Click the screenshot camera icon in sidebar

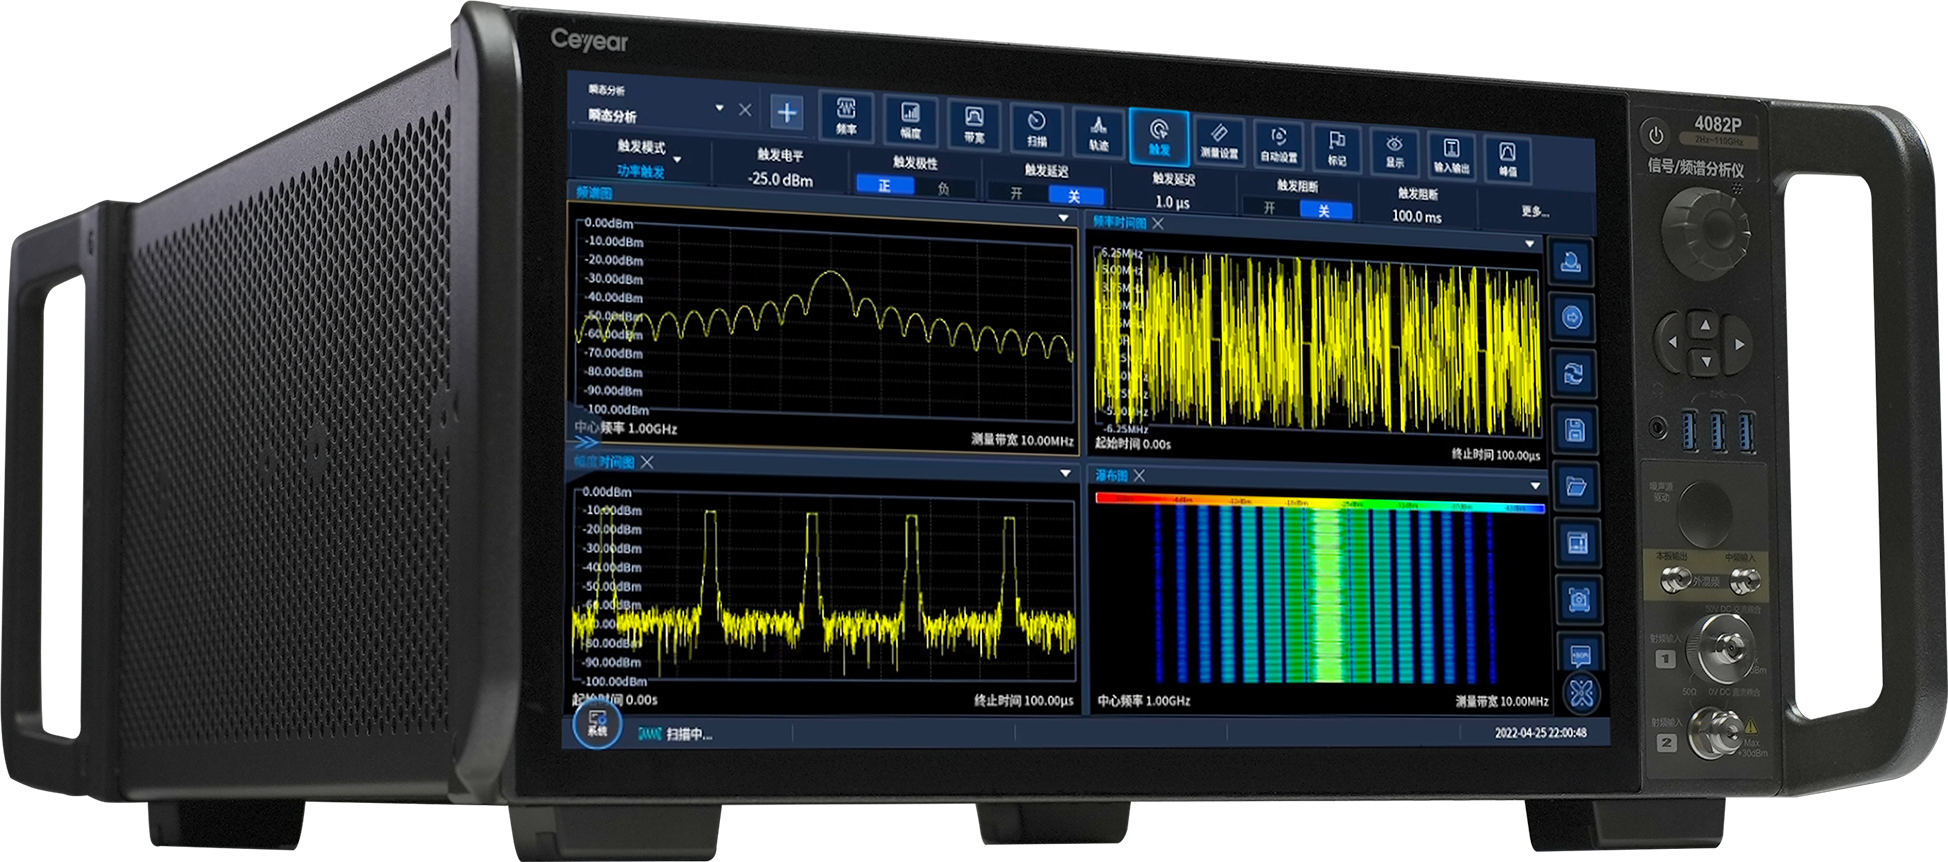[1579, 600]
